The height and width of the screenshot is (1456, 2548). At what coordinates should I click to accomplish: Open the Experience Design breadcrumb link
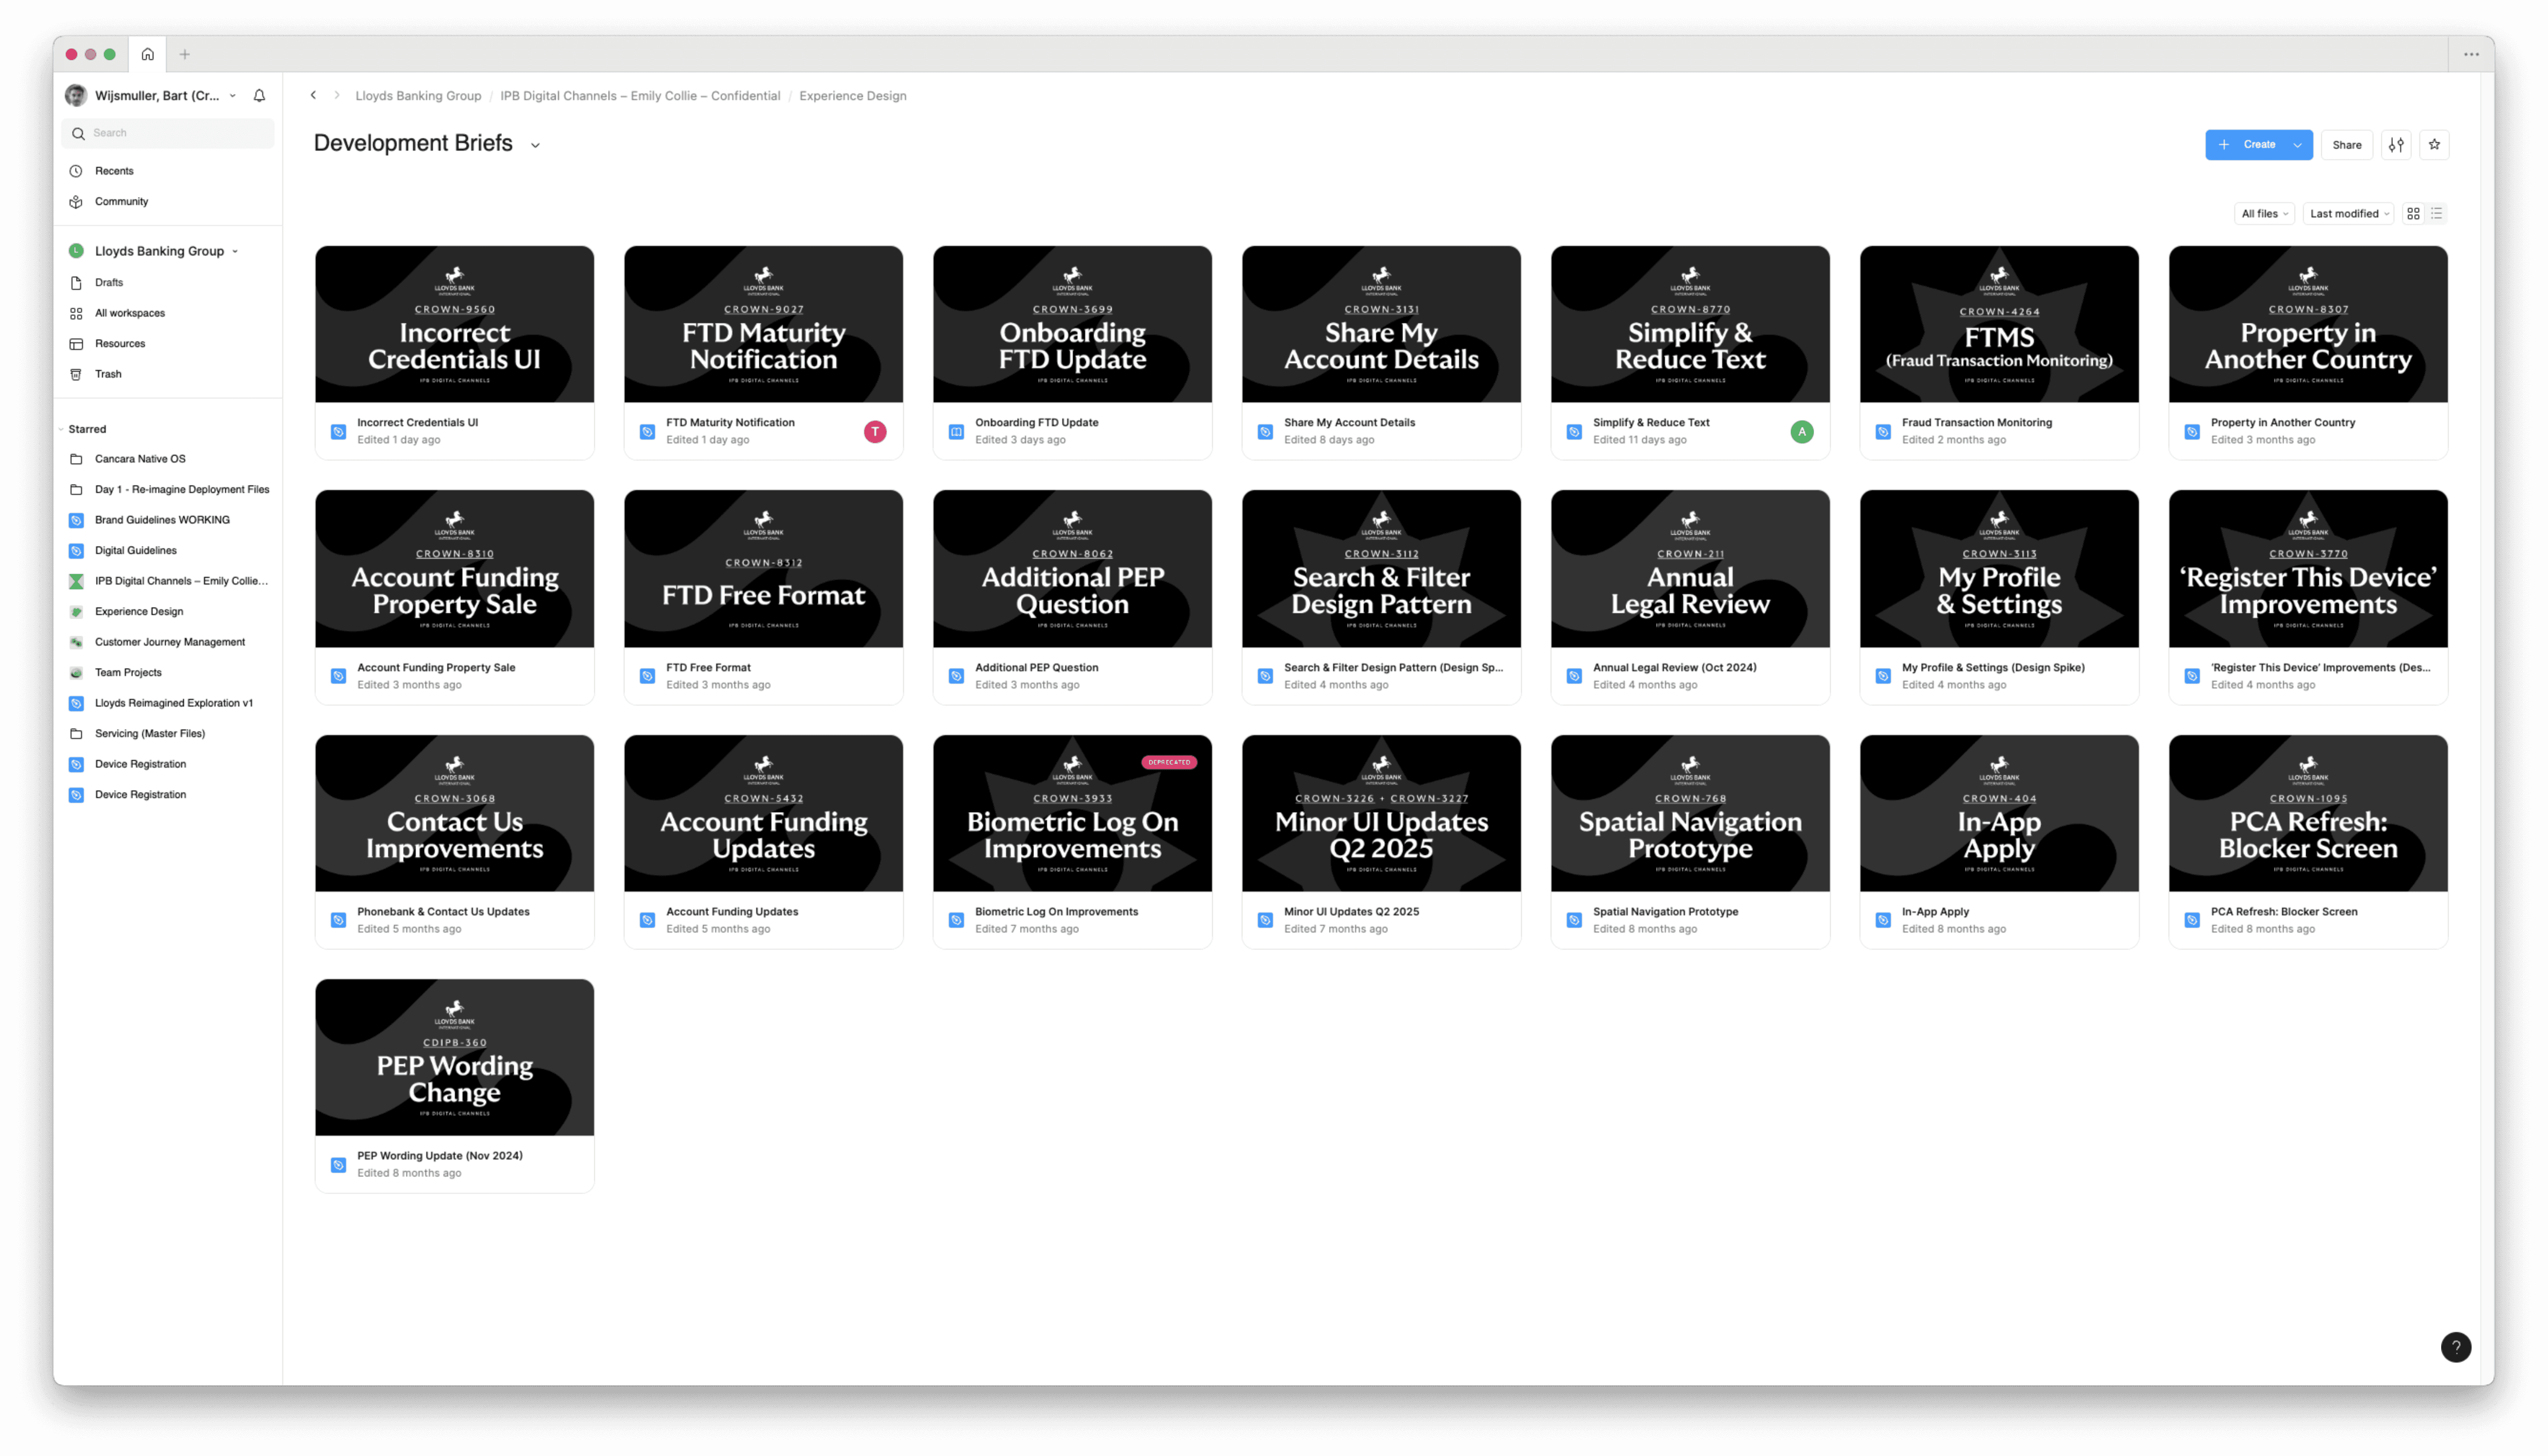[x=852, y=96]
